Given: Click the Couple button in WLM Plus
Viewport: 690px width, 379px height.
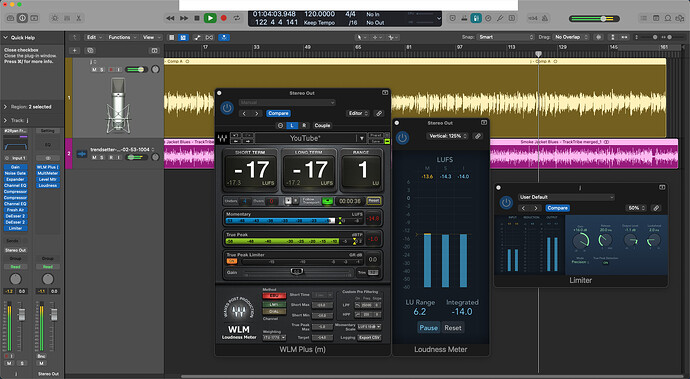Looking at the screenshot, I should tap(322, 125).
